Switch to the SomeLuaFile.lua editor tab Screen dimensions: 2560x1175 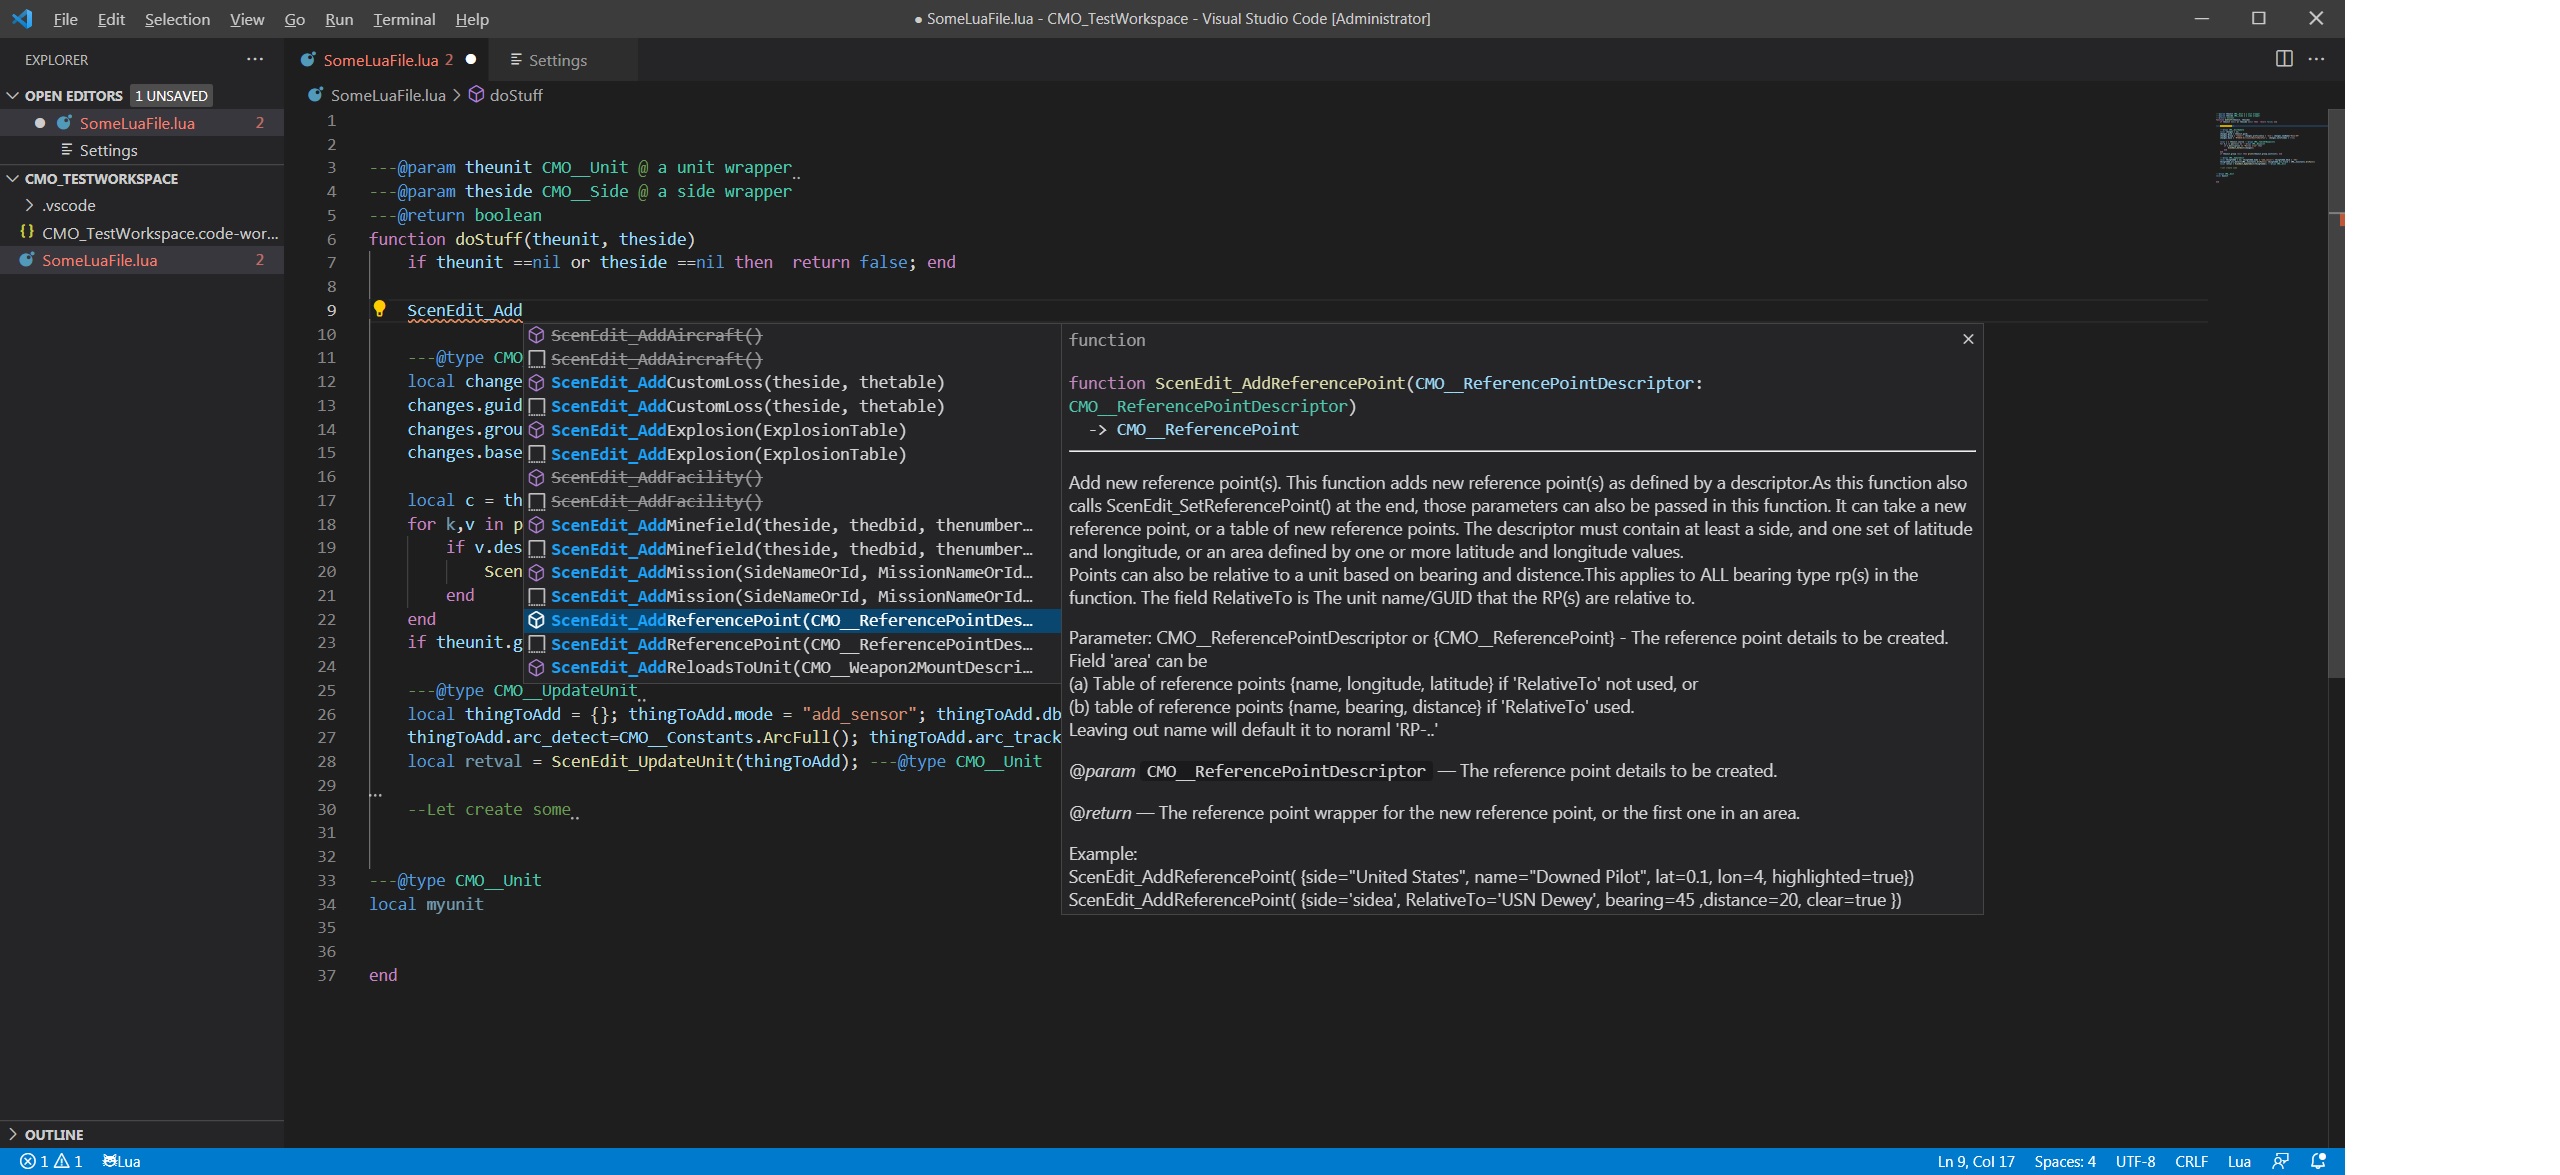click(x=388, y=60)
